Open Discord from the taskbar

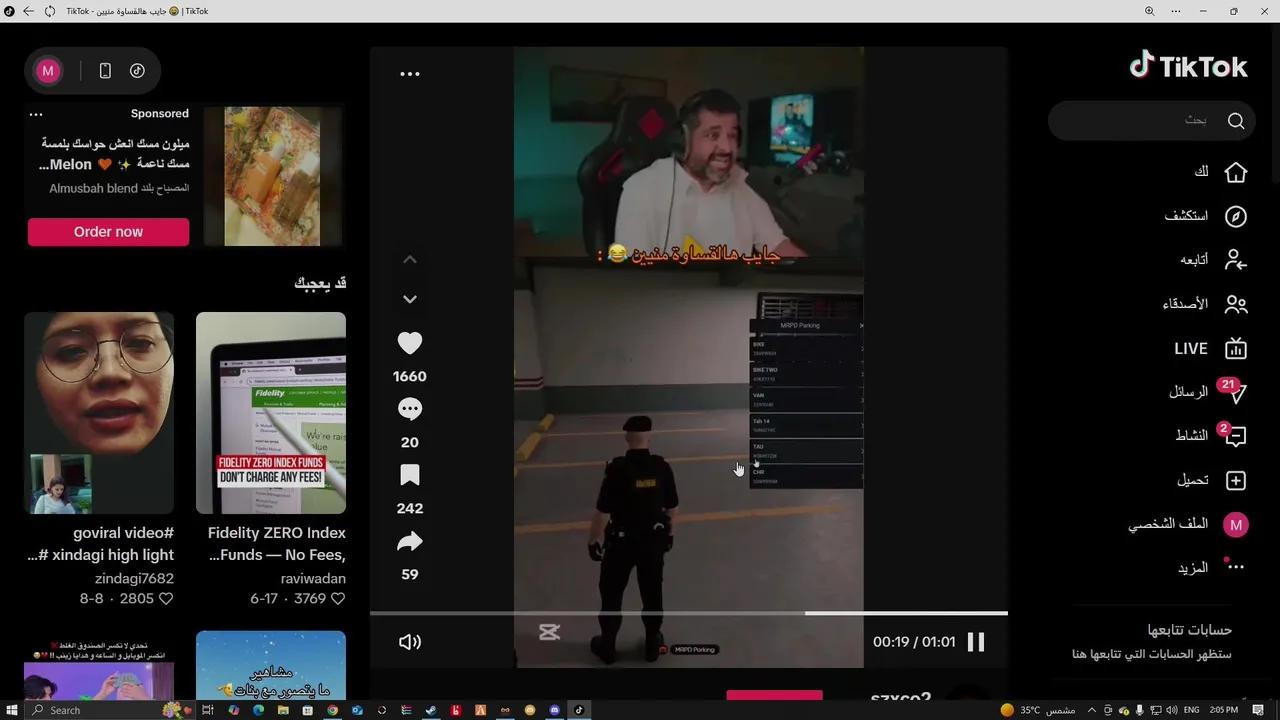[555, 710]
